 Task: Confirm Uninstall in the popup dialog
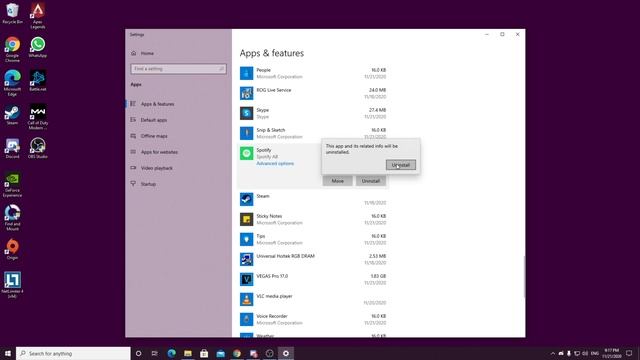coord(400,165)
